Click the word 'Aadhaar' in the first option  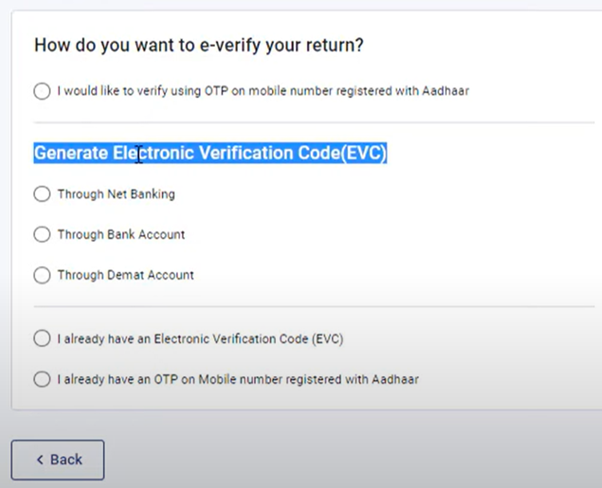click(446, 91)
